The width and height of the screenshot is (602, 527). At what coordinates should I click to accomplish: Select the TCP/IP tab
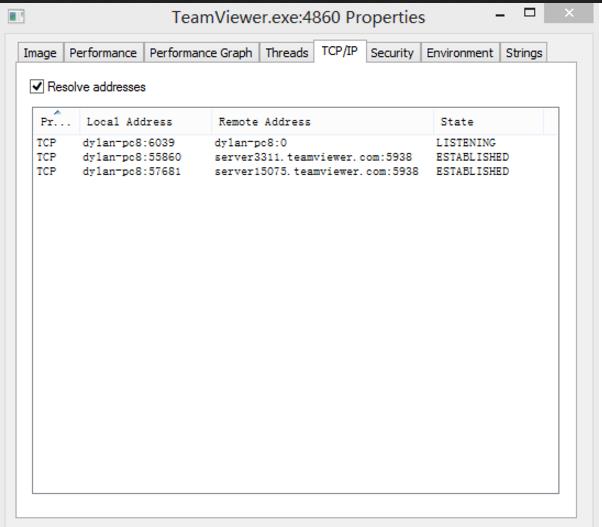click(339, 51)
